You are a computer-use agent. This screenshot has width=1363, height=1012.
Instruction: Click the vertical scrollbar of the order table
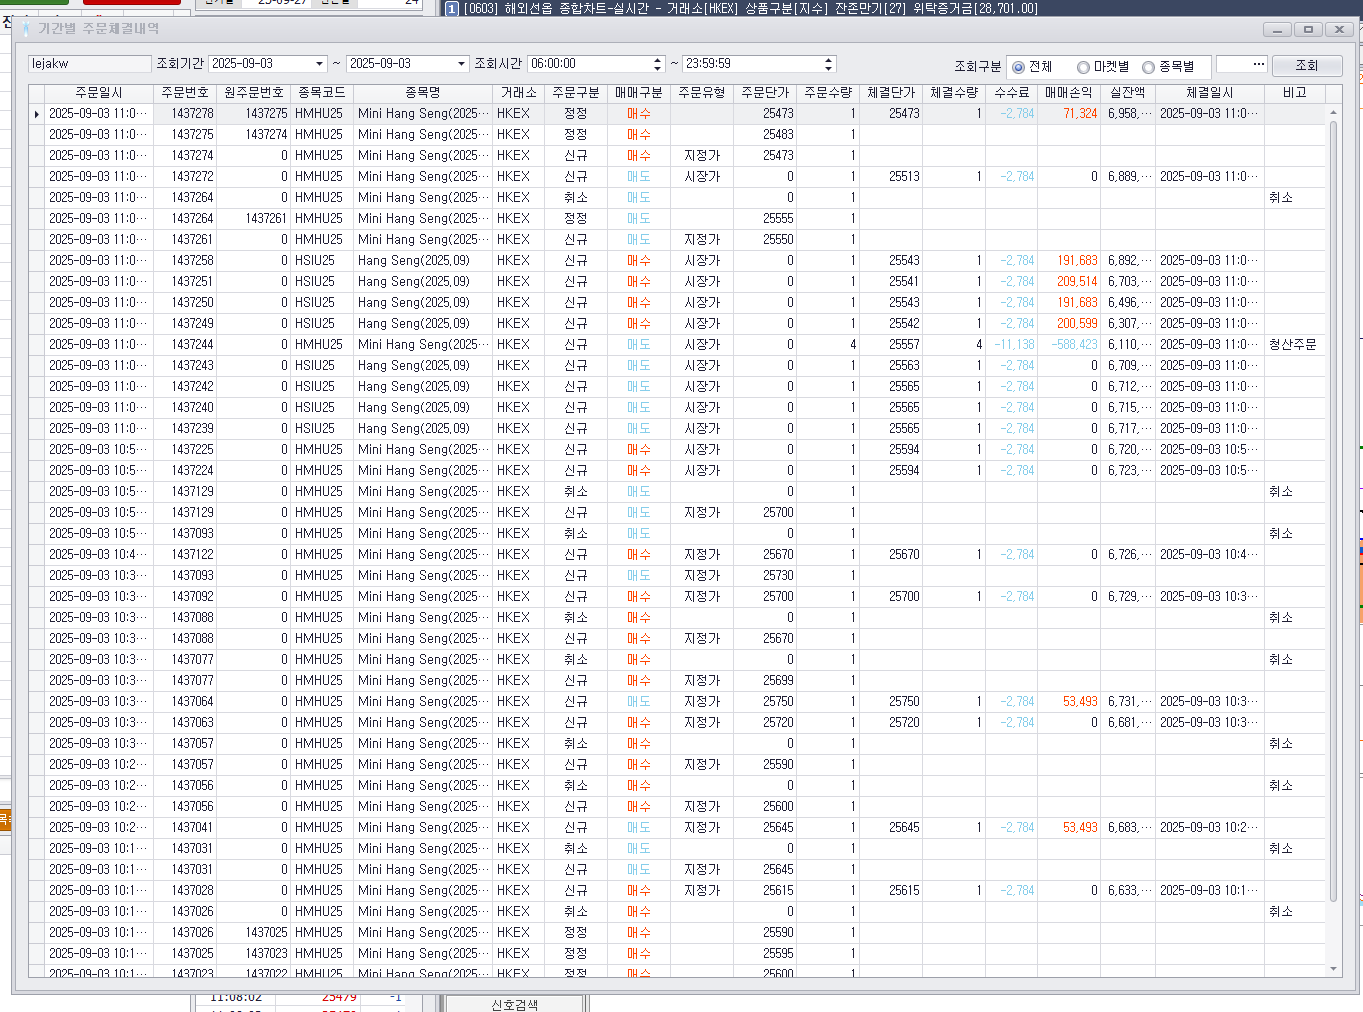click(x=1333, y=512)
